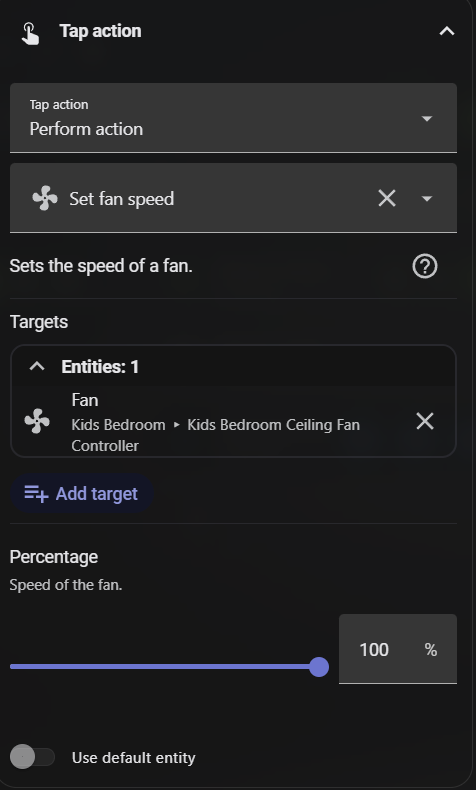Click the Kids Bedroom fan entity icon
The height and width of the screenshot is (790, 476).
point(37,421)
